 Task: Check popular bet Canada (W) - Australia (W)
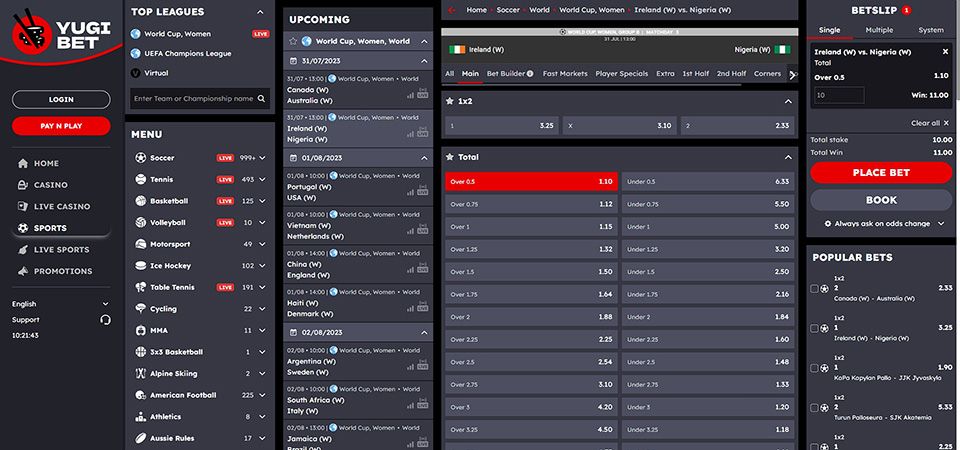pos(814,288)
